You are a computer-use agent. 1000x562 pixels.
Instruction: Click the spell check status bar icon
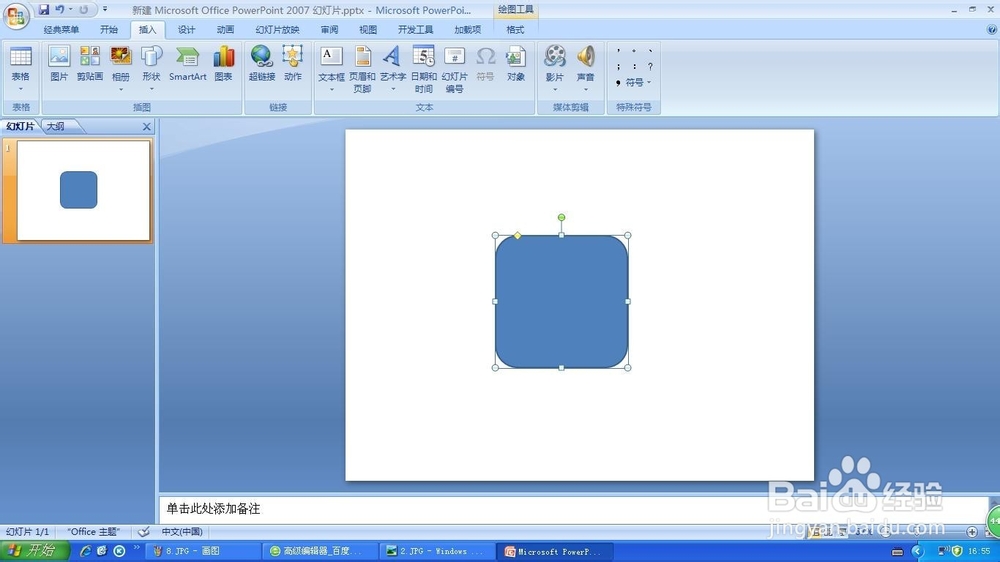tap(143, 531)
